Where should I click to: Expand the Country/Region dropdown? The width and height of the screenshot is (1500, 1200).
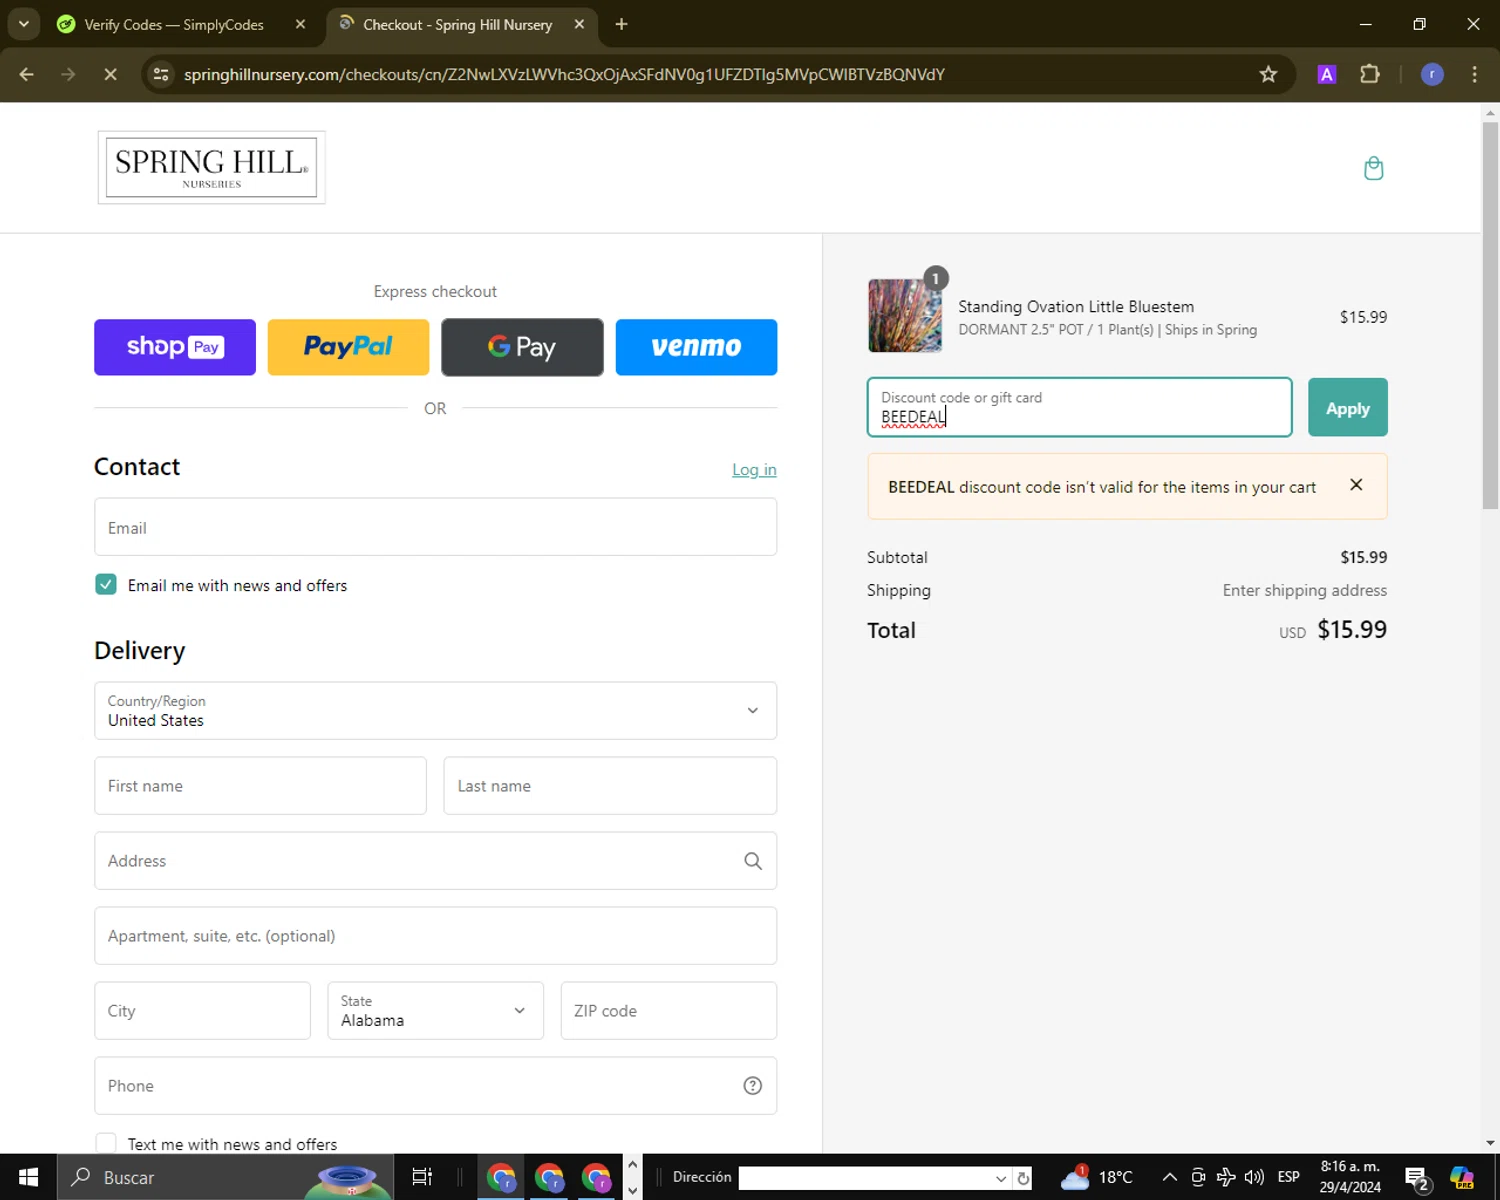tap(435, 711)
